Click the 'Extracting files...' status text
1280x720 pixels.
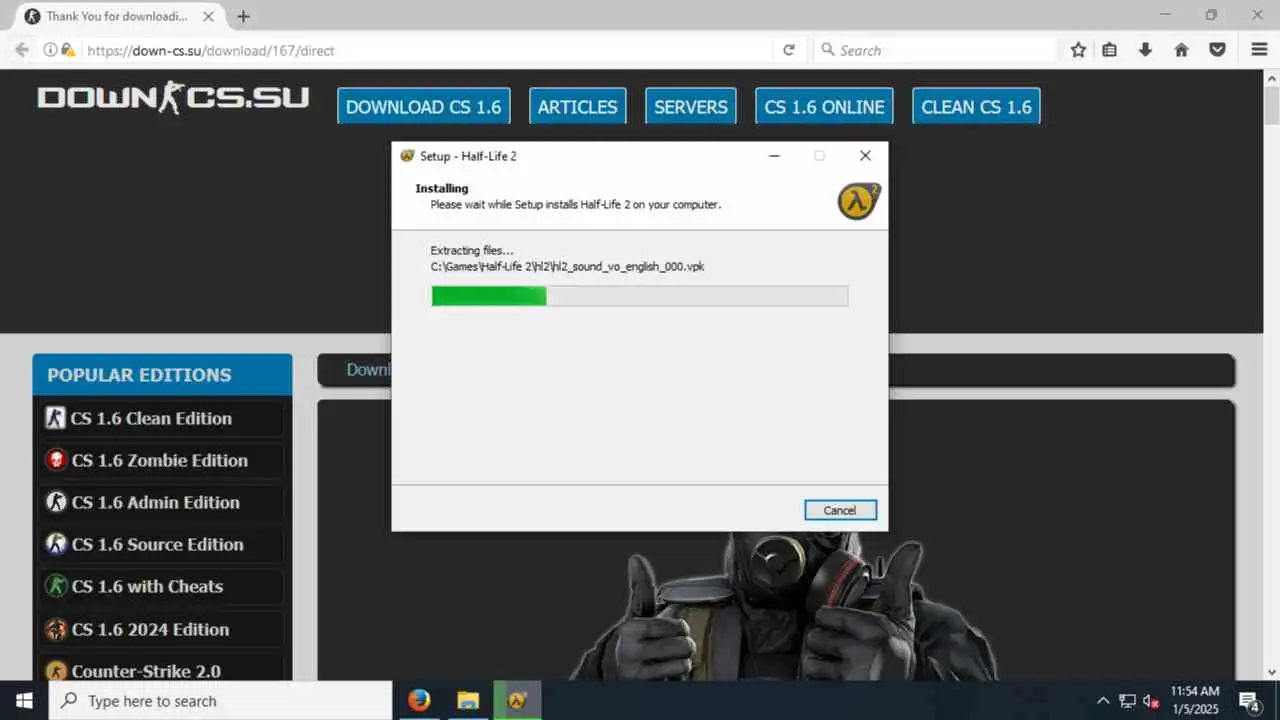pos(472,250)
